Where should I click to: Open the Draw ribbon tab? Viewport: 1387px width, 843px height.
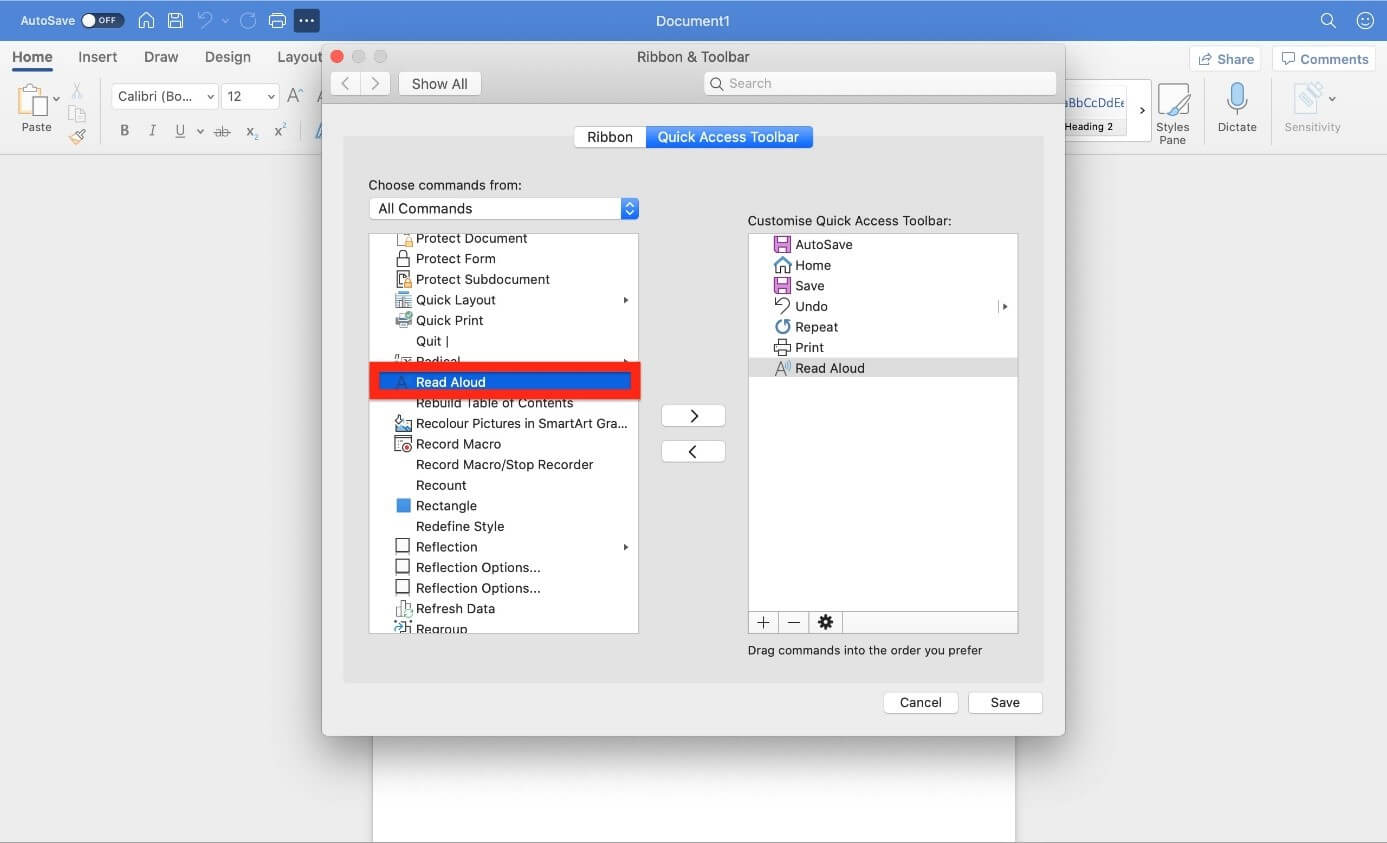point(161,57)
